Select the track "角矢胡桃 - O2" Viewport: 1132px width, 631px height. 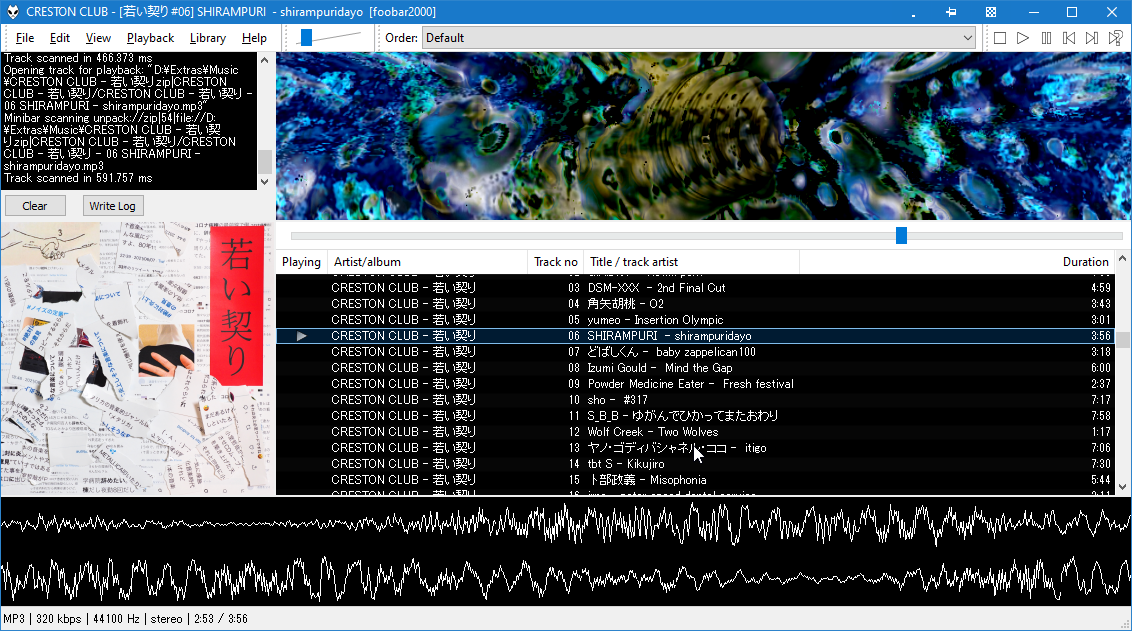point(695,304)
